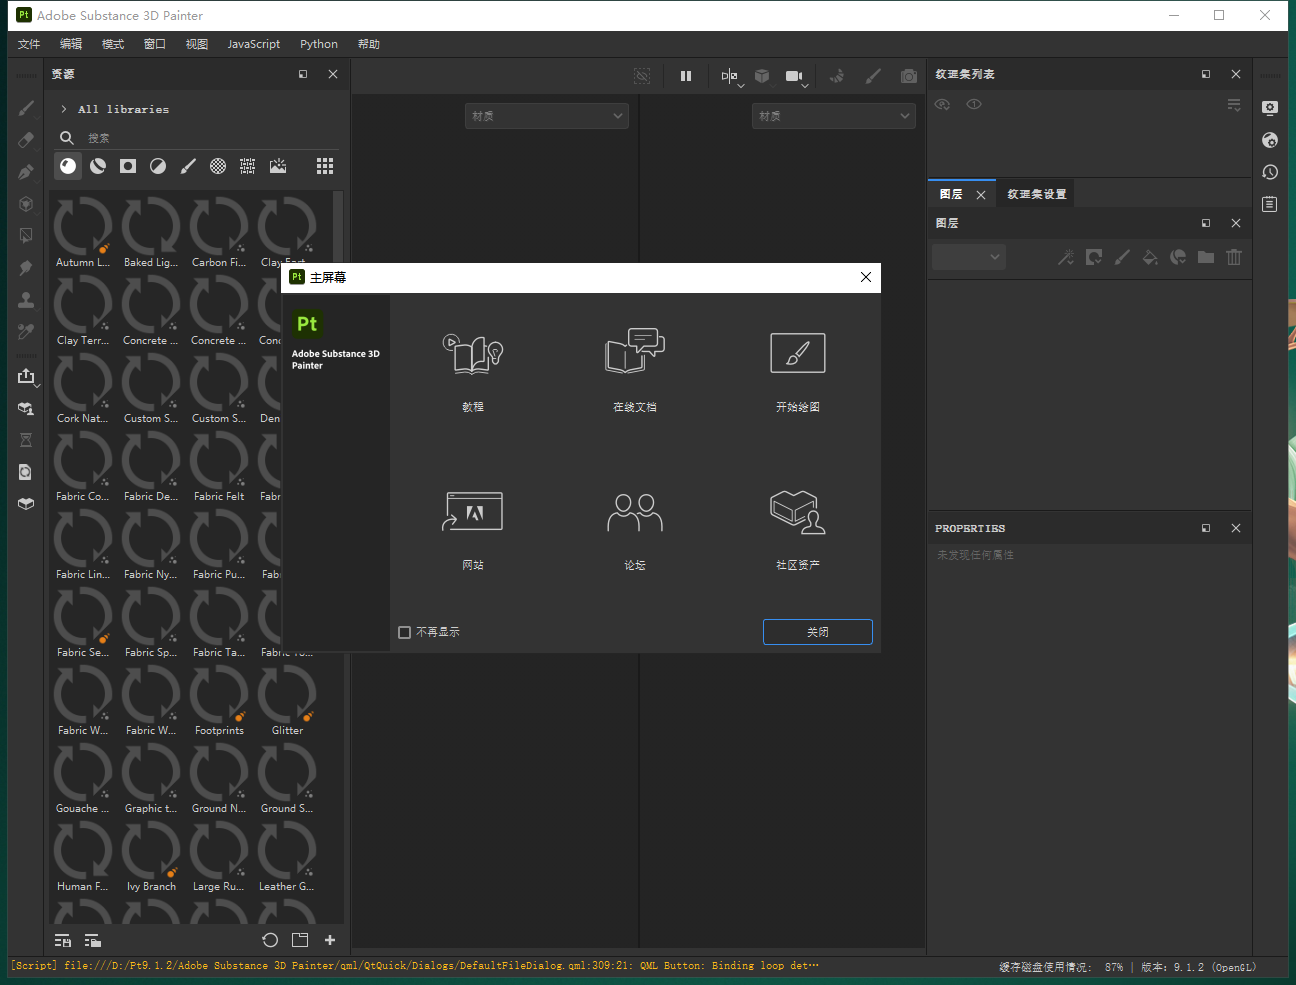The height and width of the screenshot is (985, 1296).
Task: Select the Eraser tool in left toolbar
Action: pyautogui.click(x=26, y=140)
